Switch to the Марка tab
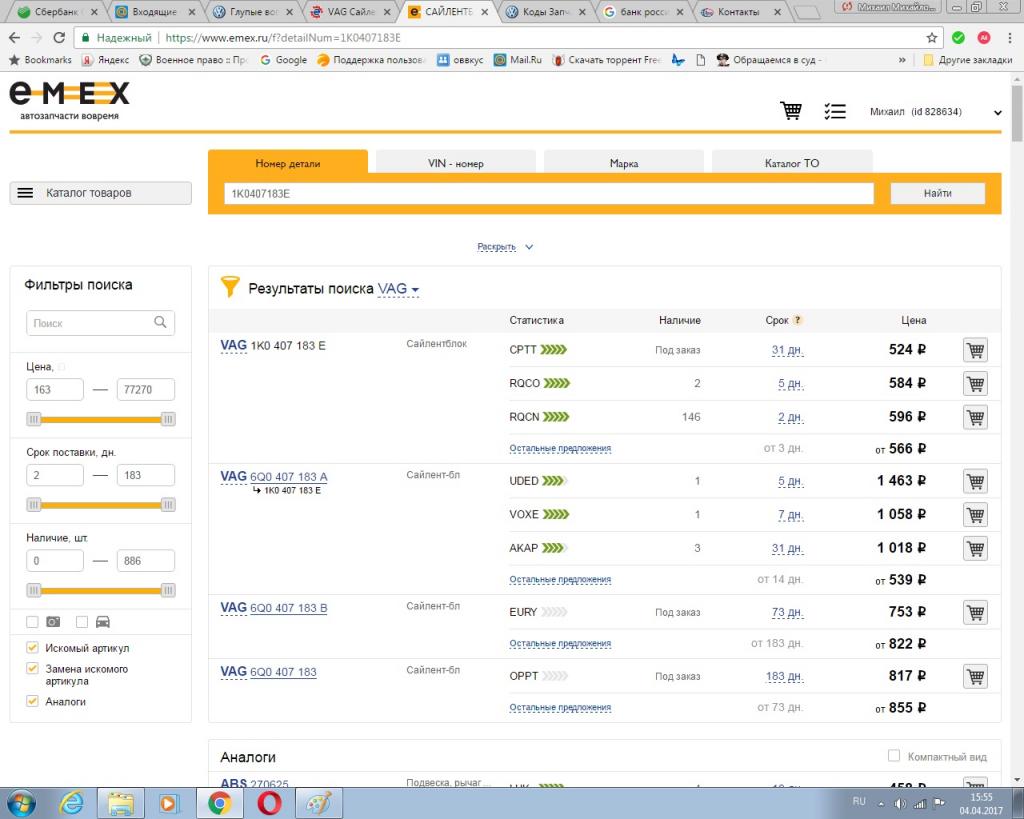1024x819 pixels. pos(624,163)
